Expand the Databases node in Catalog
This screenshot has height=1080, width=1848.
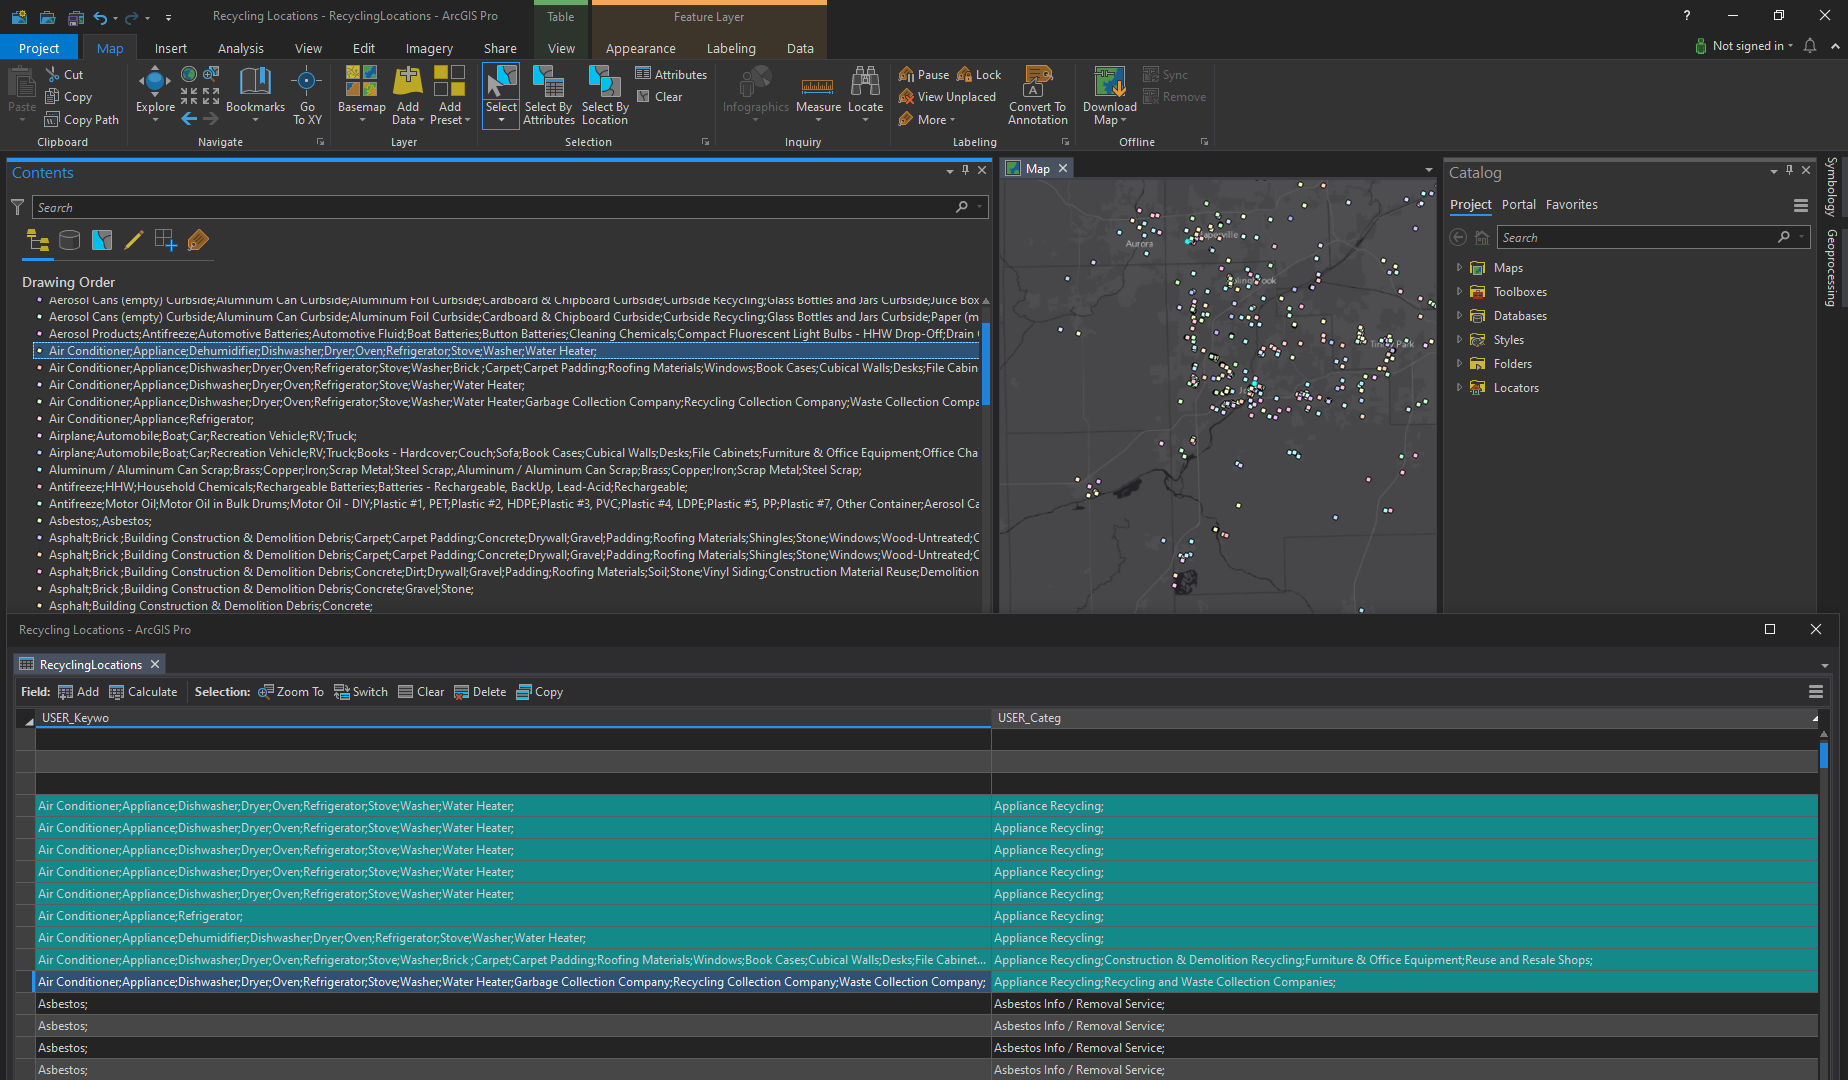point(1459,316)
